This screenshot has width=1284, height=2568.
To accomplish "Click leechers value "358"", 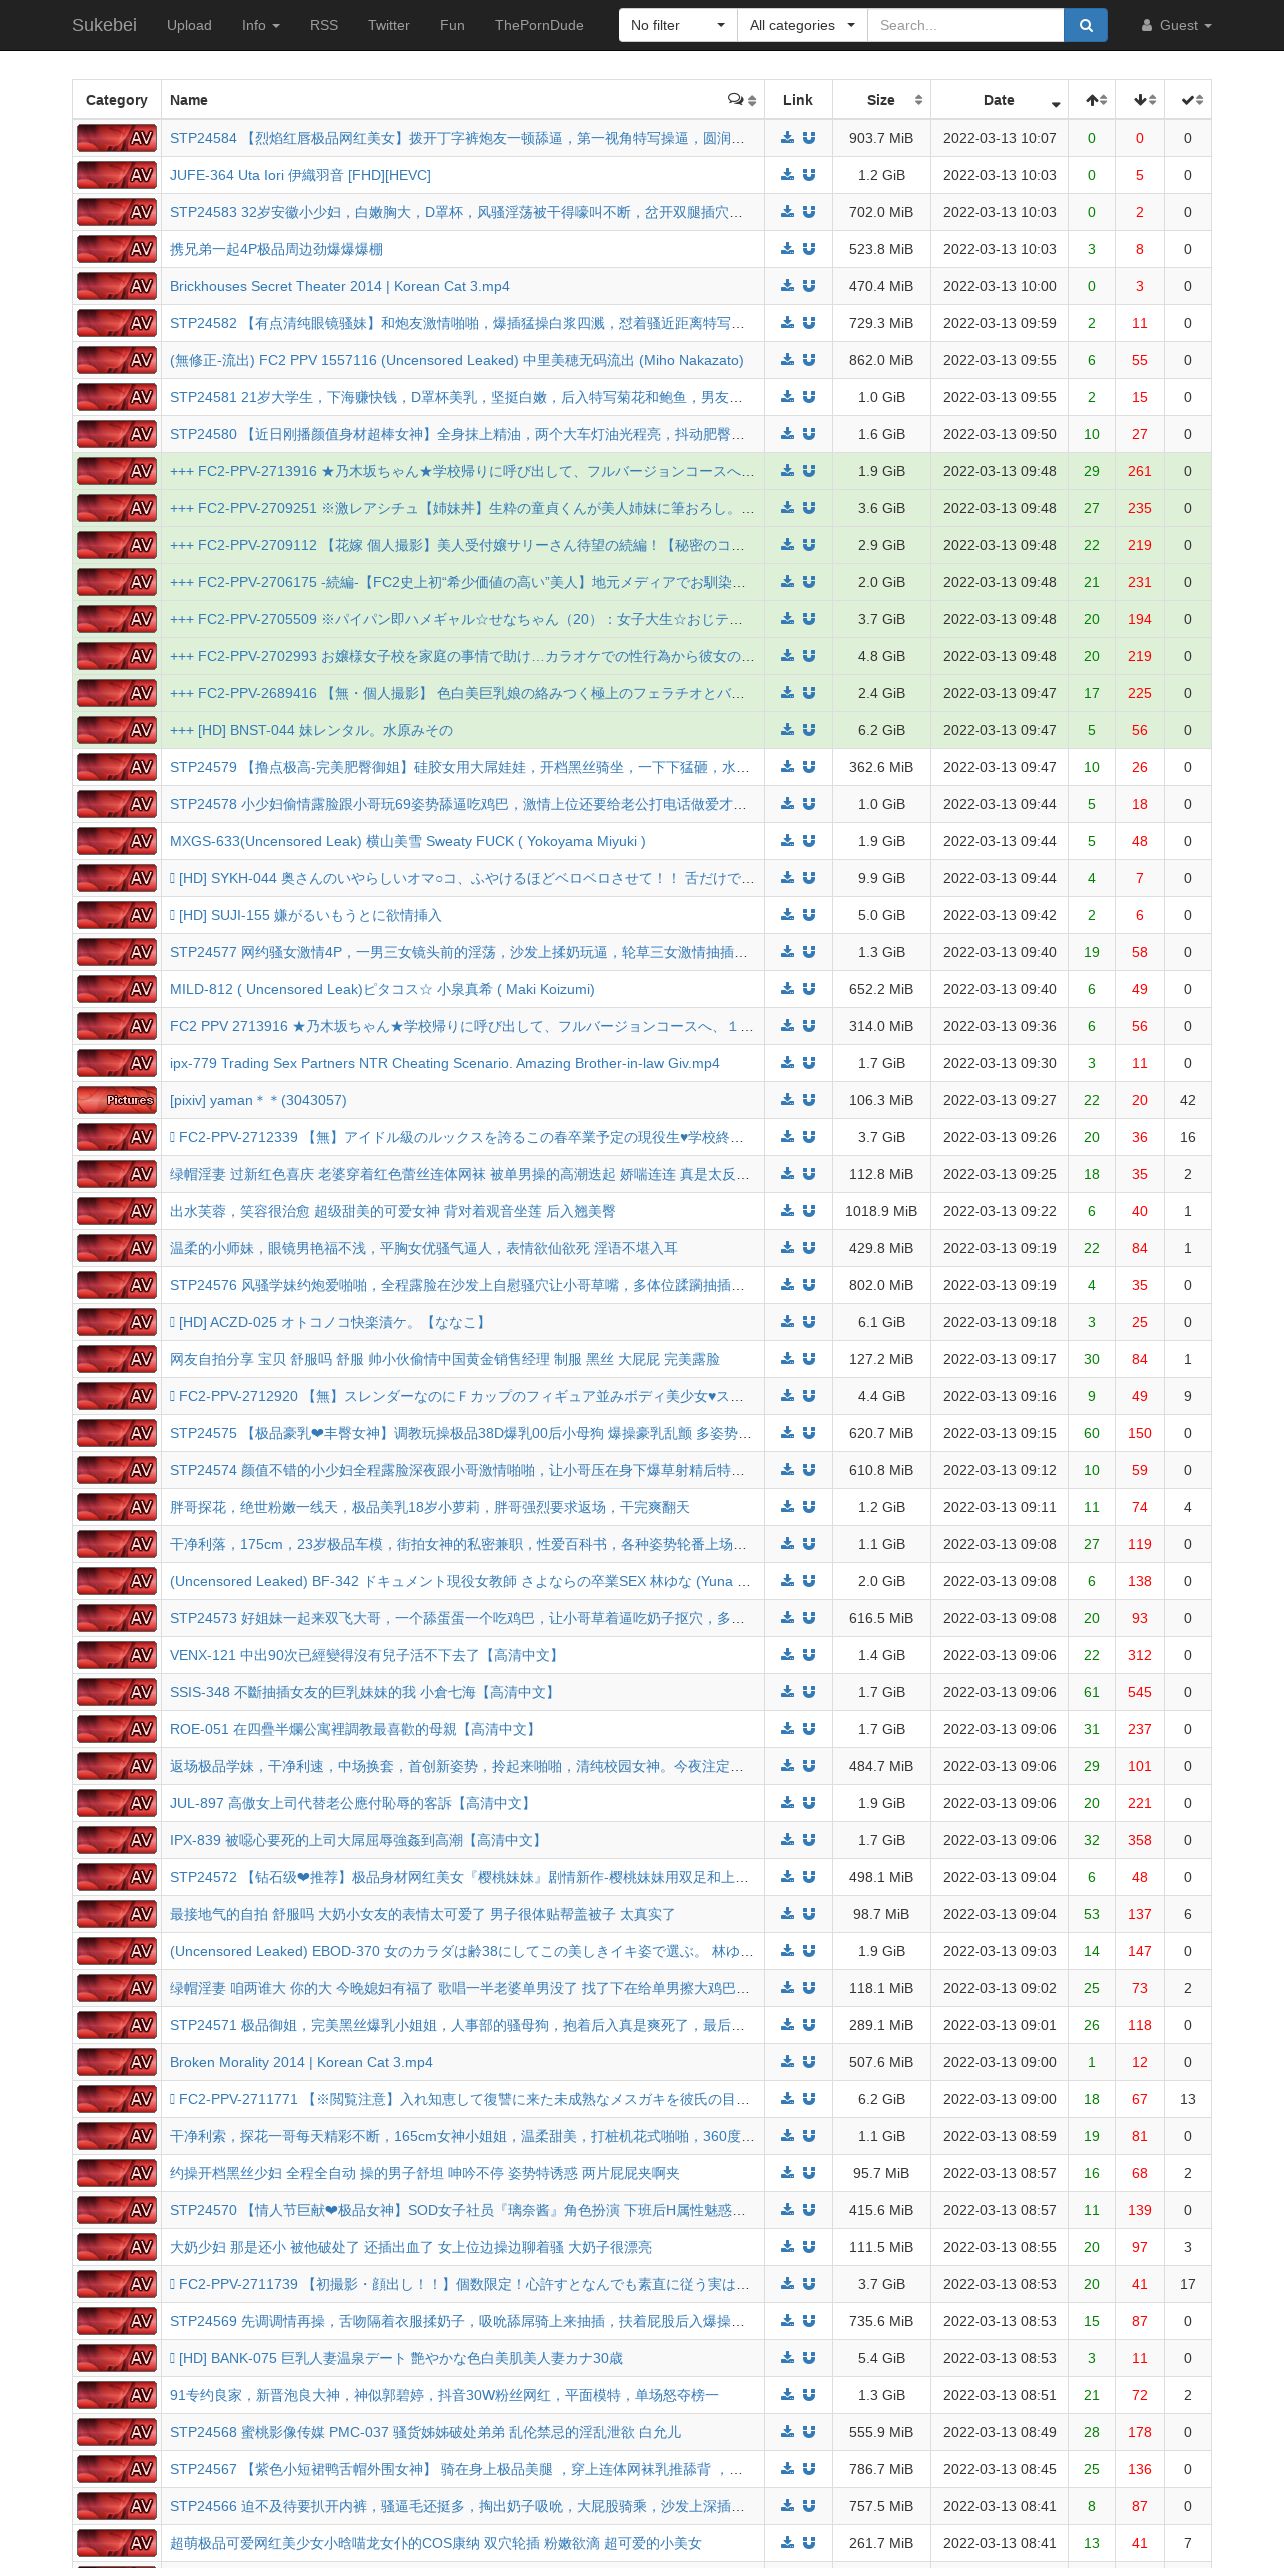I will point(1140,1840).
